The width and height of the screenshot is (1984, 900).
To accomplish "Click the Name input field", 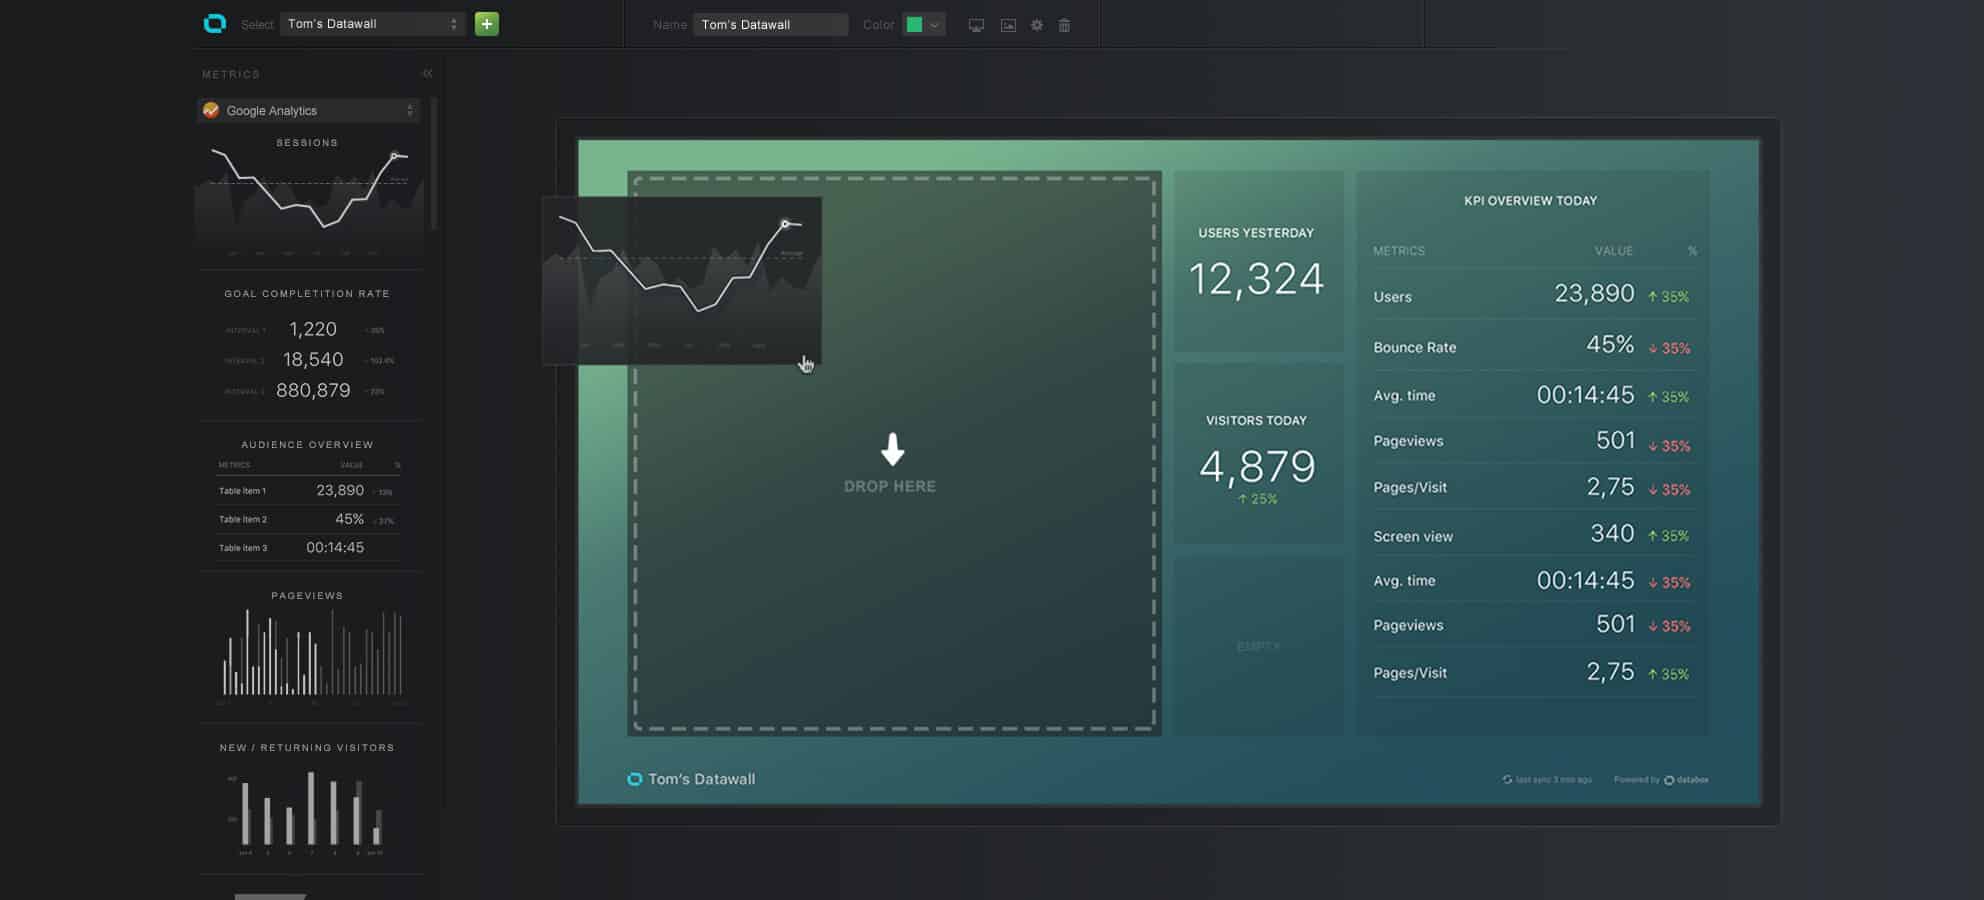I will coord(769,25).
